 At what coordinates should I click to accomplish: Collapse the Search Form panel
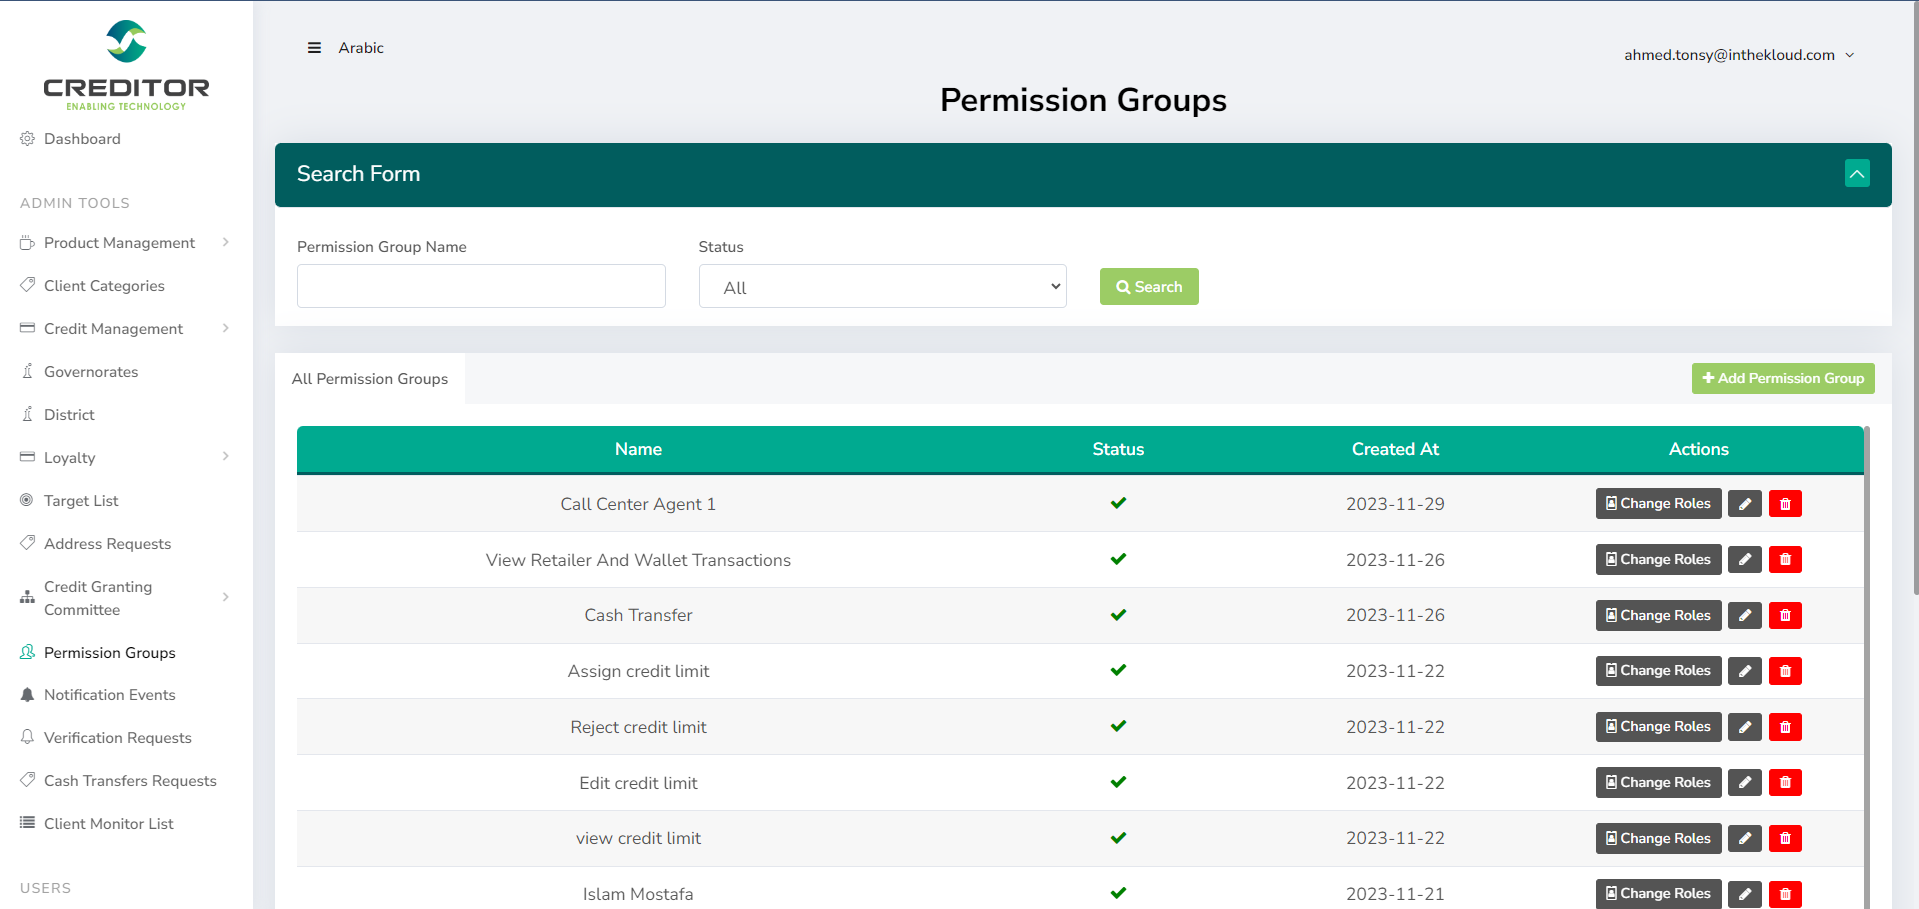pyautogui.click(x=1856, y=174)
